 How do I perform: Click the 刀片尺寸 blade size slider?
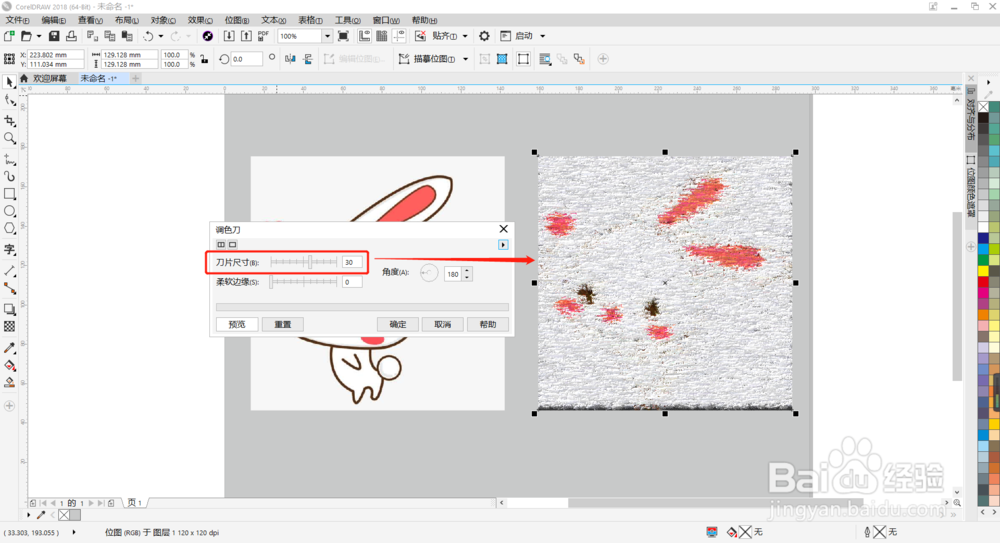click(304, 262)
